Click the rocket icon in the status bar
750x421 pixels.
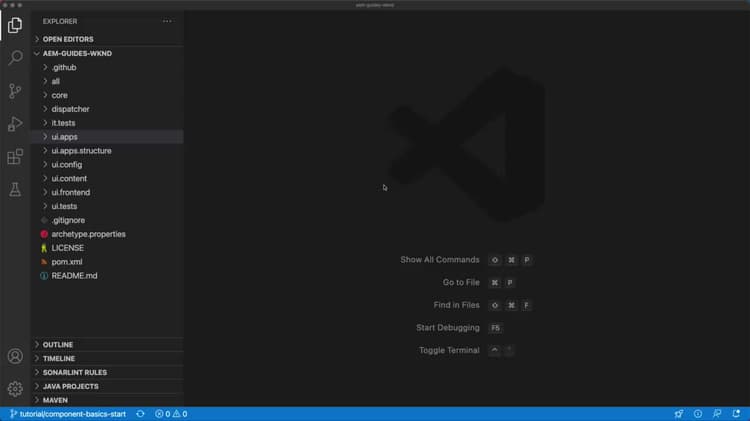click(x=679, y=414)
